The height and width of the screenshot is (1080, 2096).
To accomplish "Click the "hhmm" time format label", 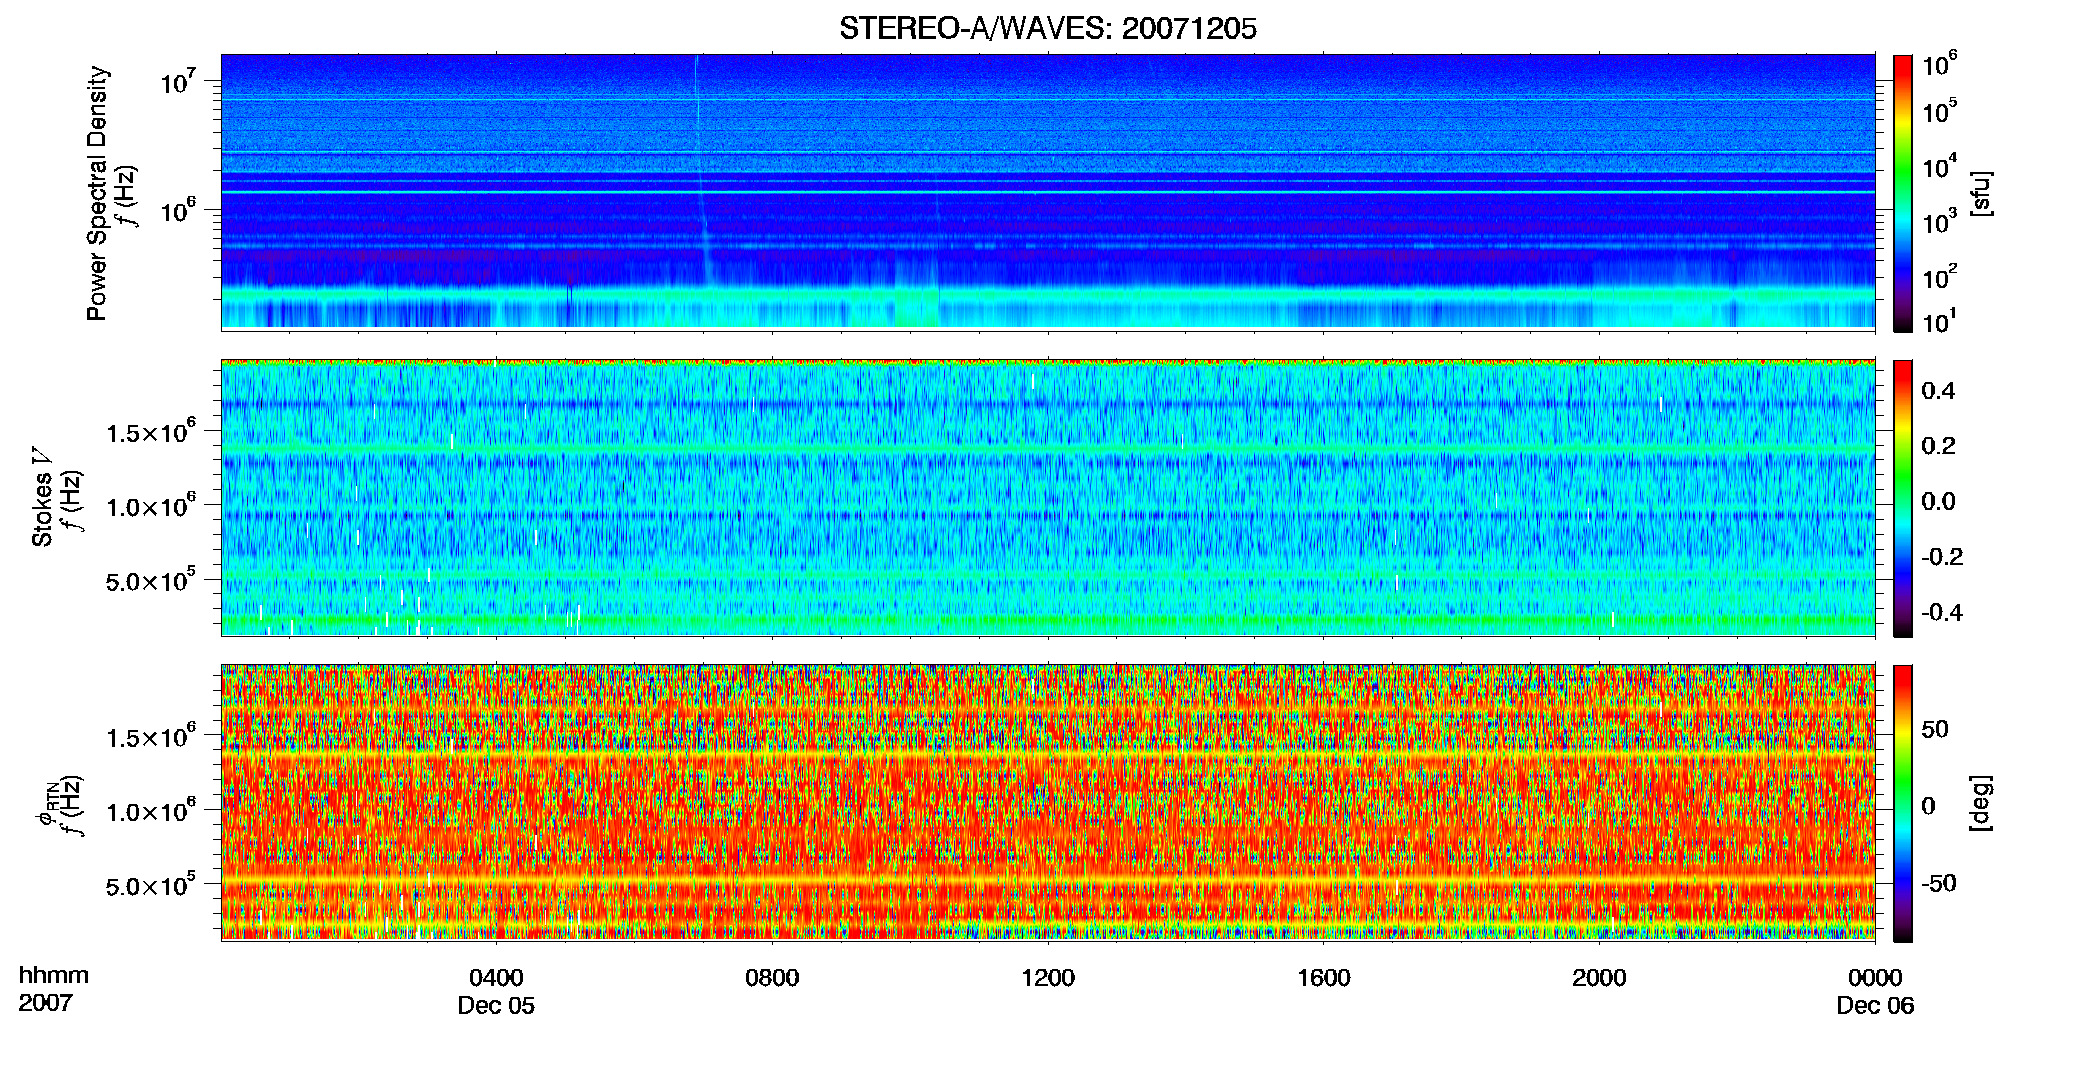I will point(54,976).
